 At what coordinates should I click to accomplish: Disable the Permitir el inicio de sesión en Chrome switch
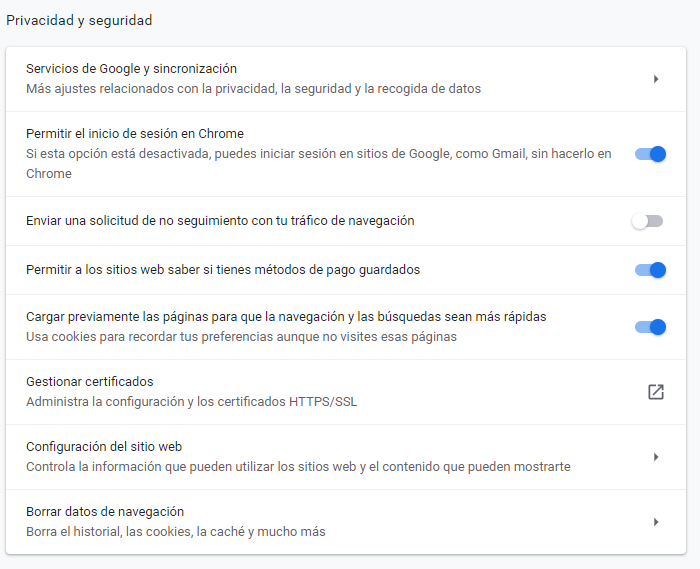tap(650, 154)
